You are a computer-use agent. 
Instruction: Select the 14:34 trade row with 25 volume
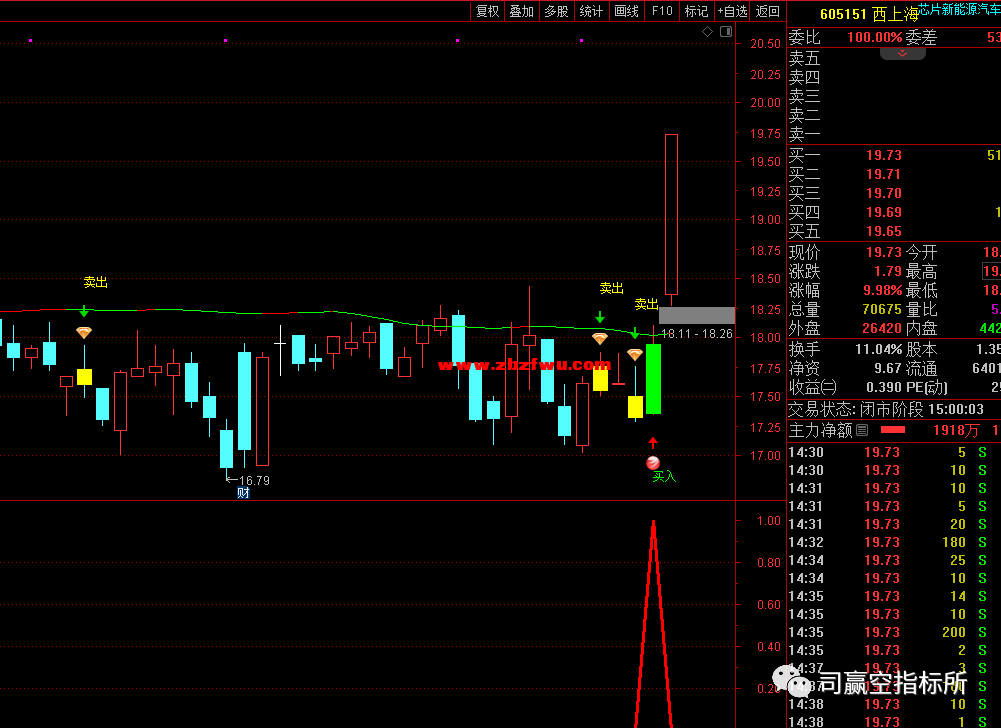894,560
